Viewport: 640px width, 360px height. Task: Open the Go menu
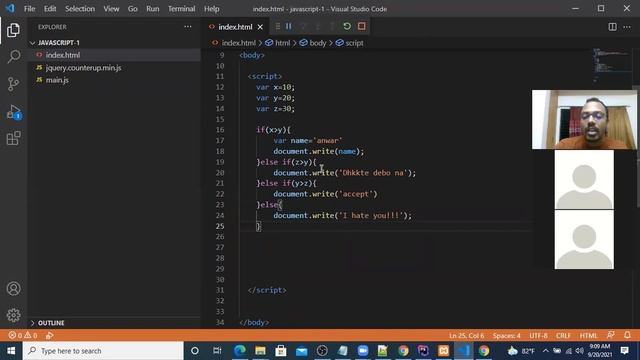coord(133,9)
